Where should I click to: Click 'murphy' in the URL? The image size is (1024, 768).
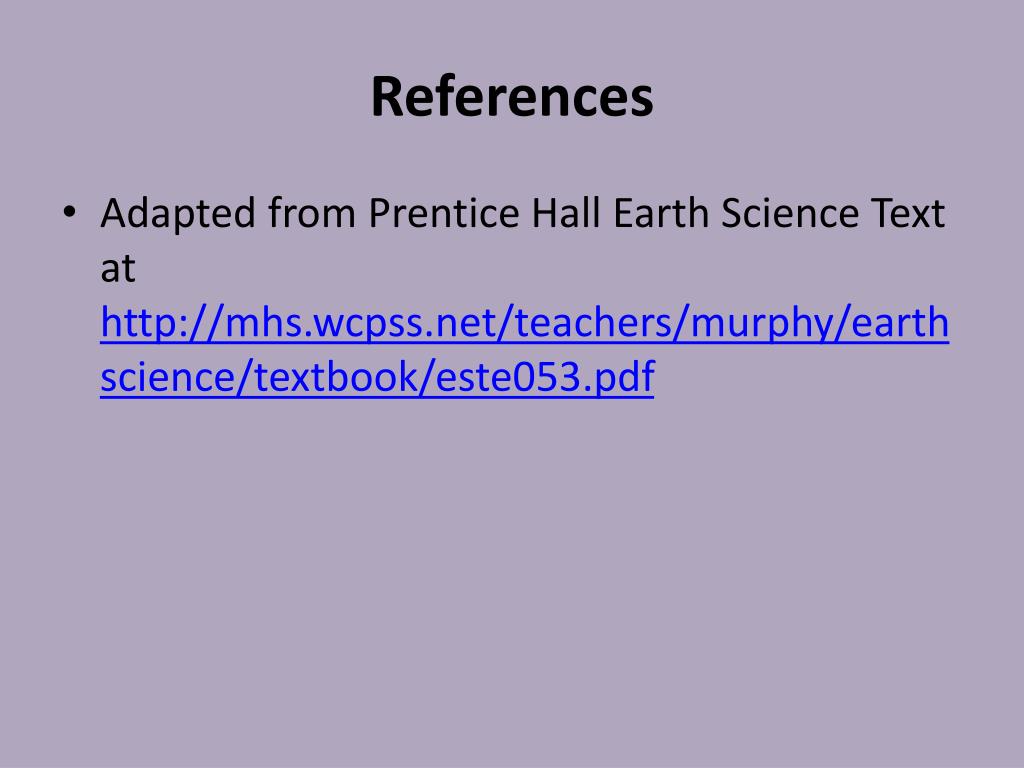pyautogui.click(x=761, y=324)
